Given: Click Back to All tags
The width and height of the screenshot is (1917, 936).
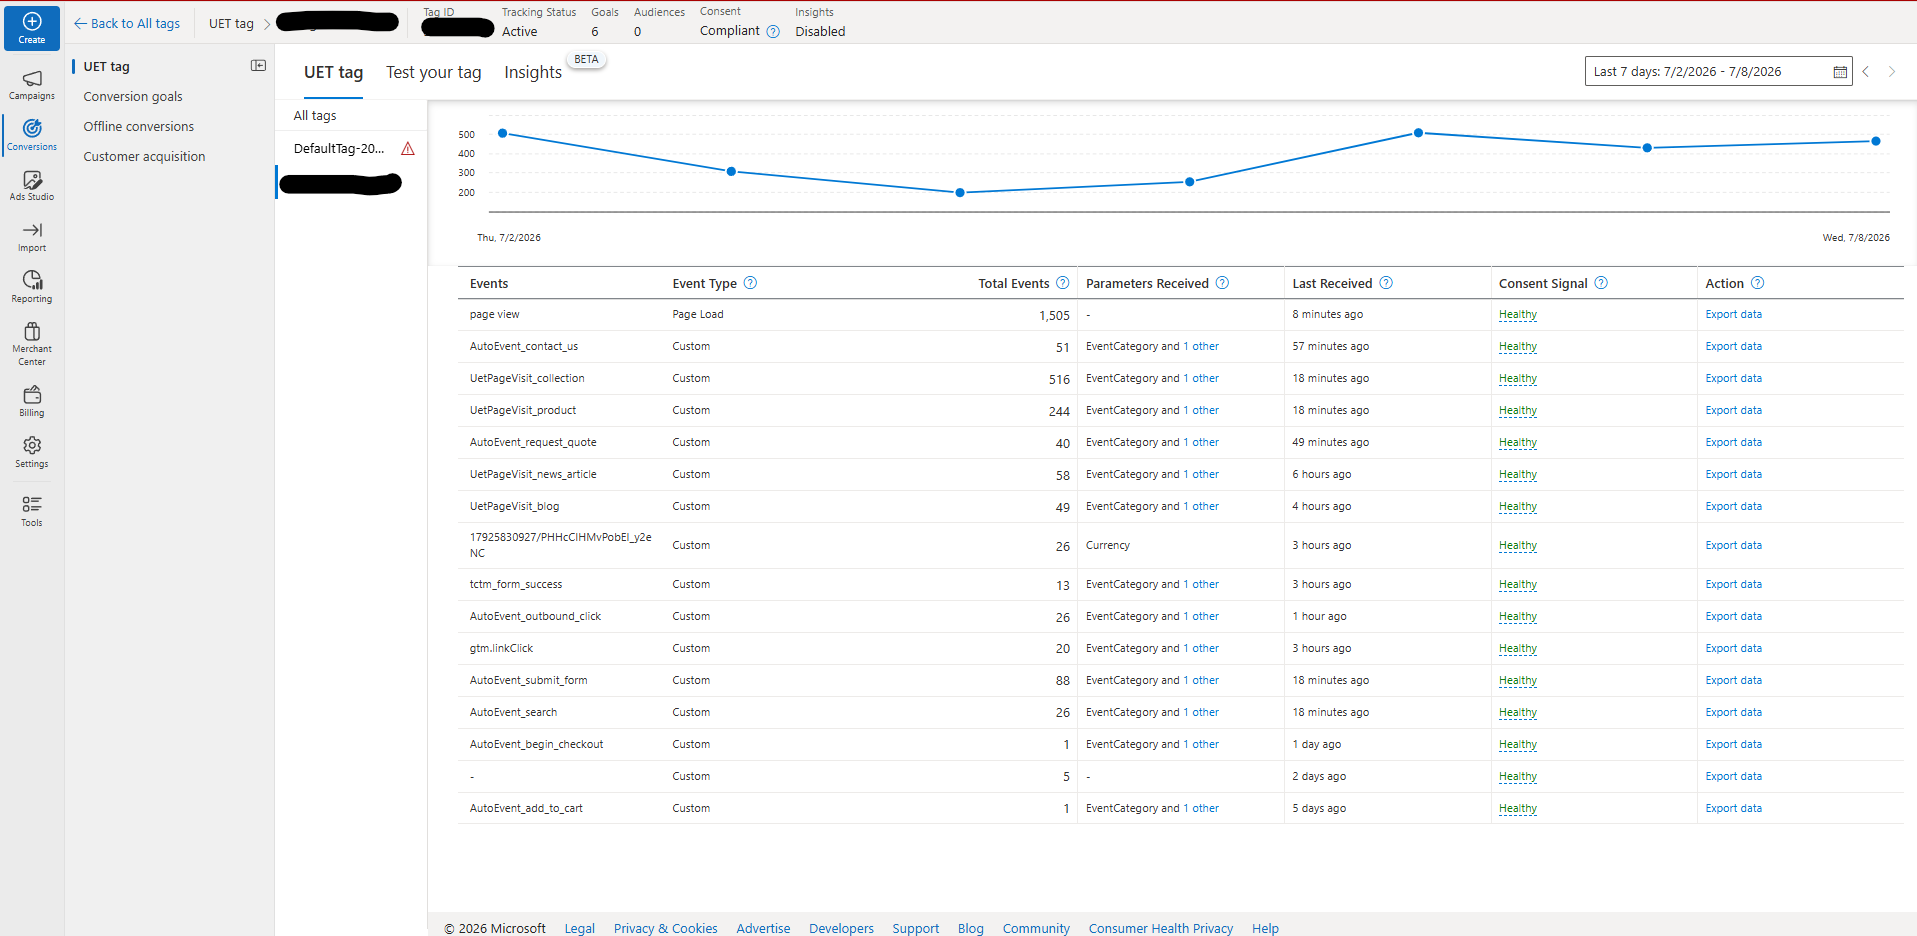Looking at the screenshot, I should (127, 23).
